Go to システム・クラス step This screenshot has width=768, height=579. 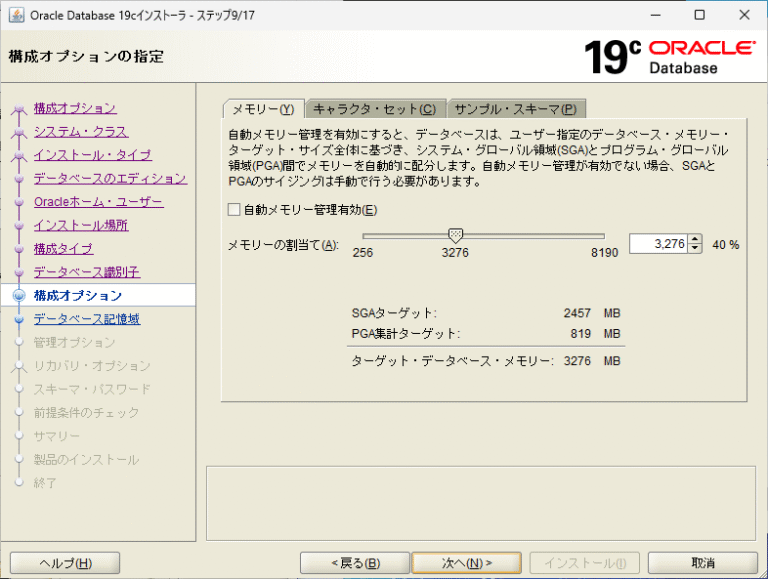point(81,131)
